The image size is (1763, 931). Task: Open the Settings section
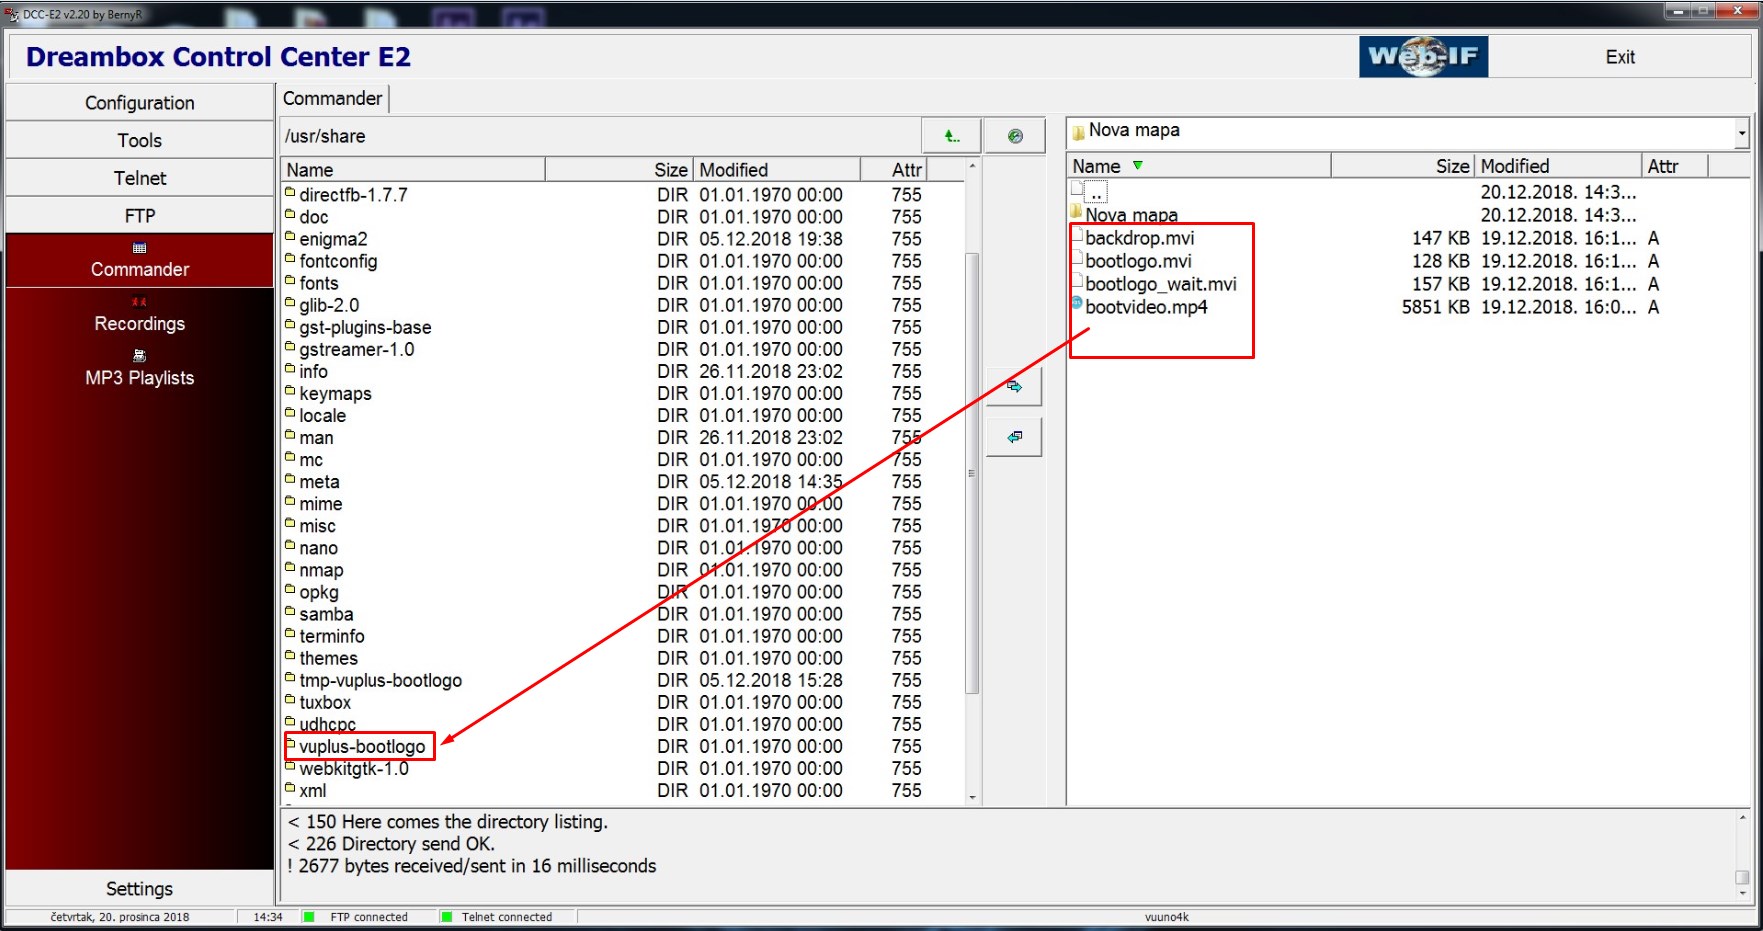point(139,889)
